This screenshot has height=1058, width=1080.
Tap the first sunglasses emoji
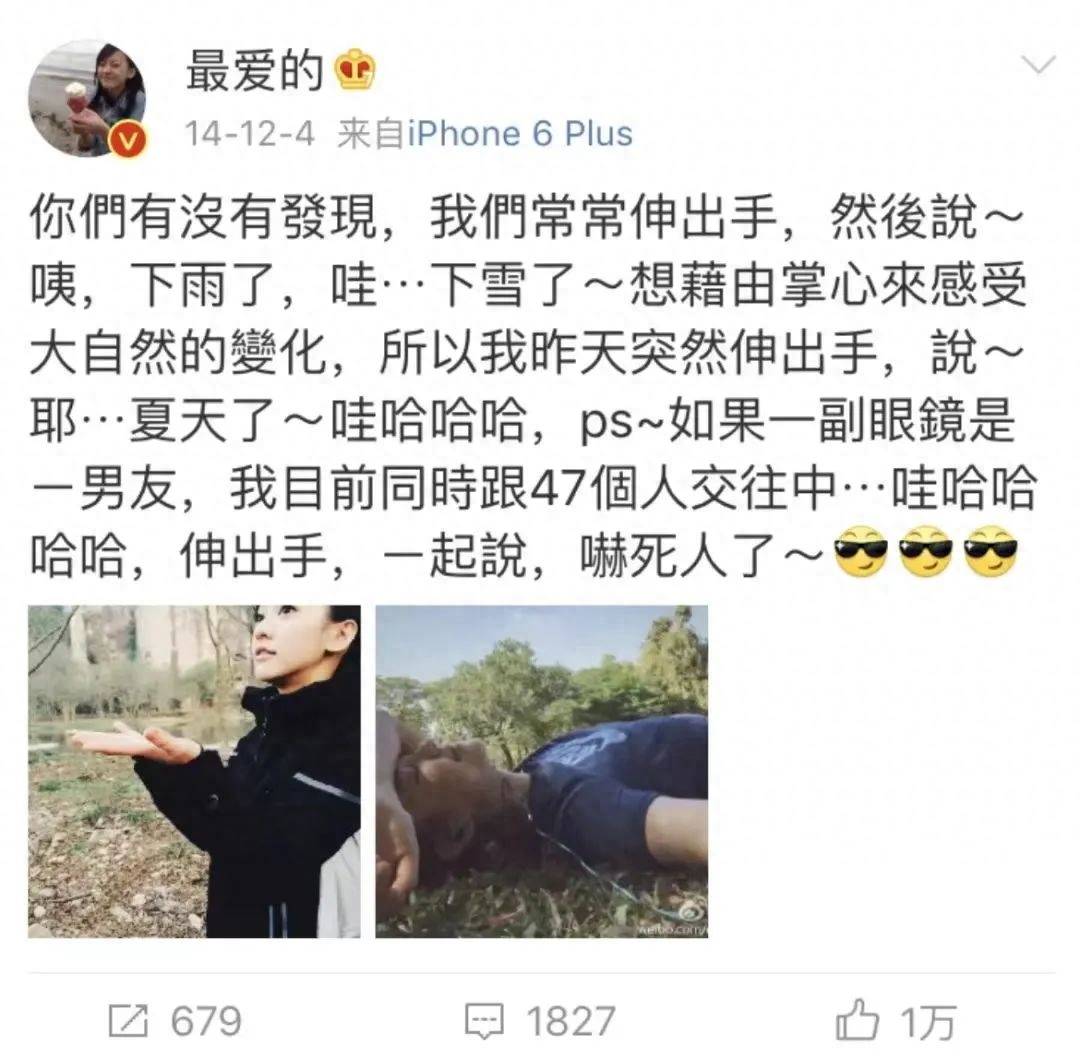[x=861, y=551]
